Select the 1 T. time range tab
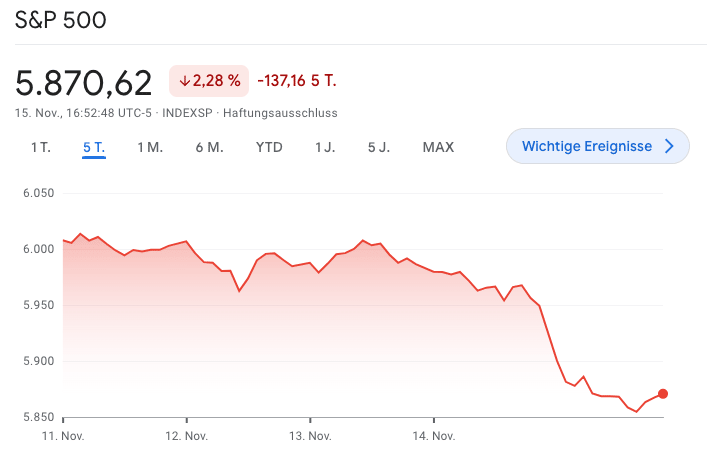The height and width of the screenshot is (453, 707). pyautogui.click(x=40, y=147)
